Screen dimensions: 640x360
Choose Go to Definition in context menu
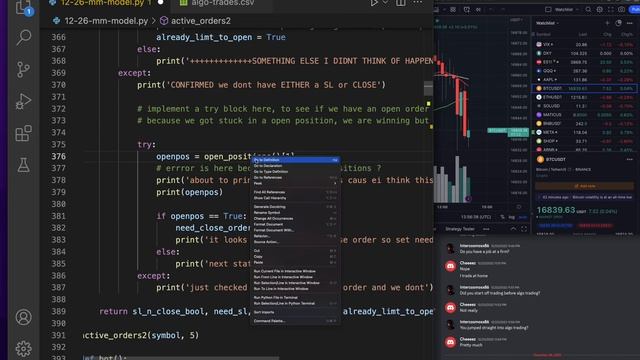point(296,160)
